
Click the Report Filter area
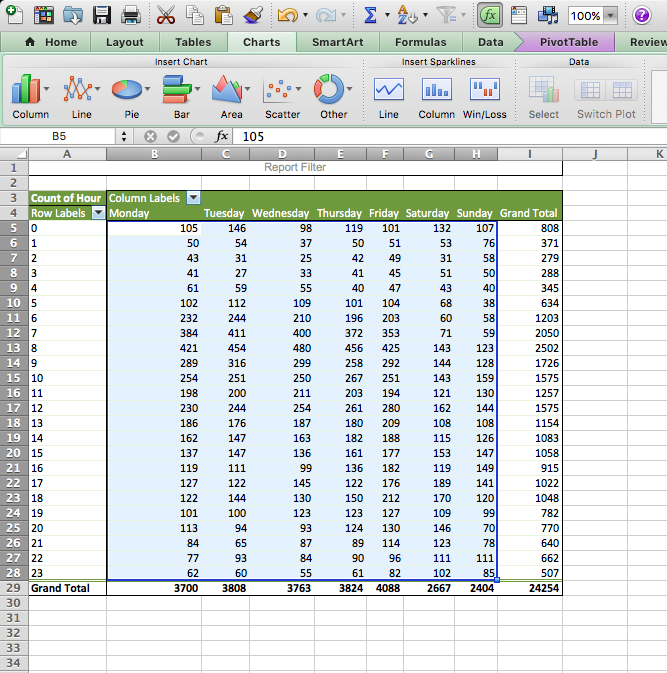point(295,167)
